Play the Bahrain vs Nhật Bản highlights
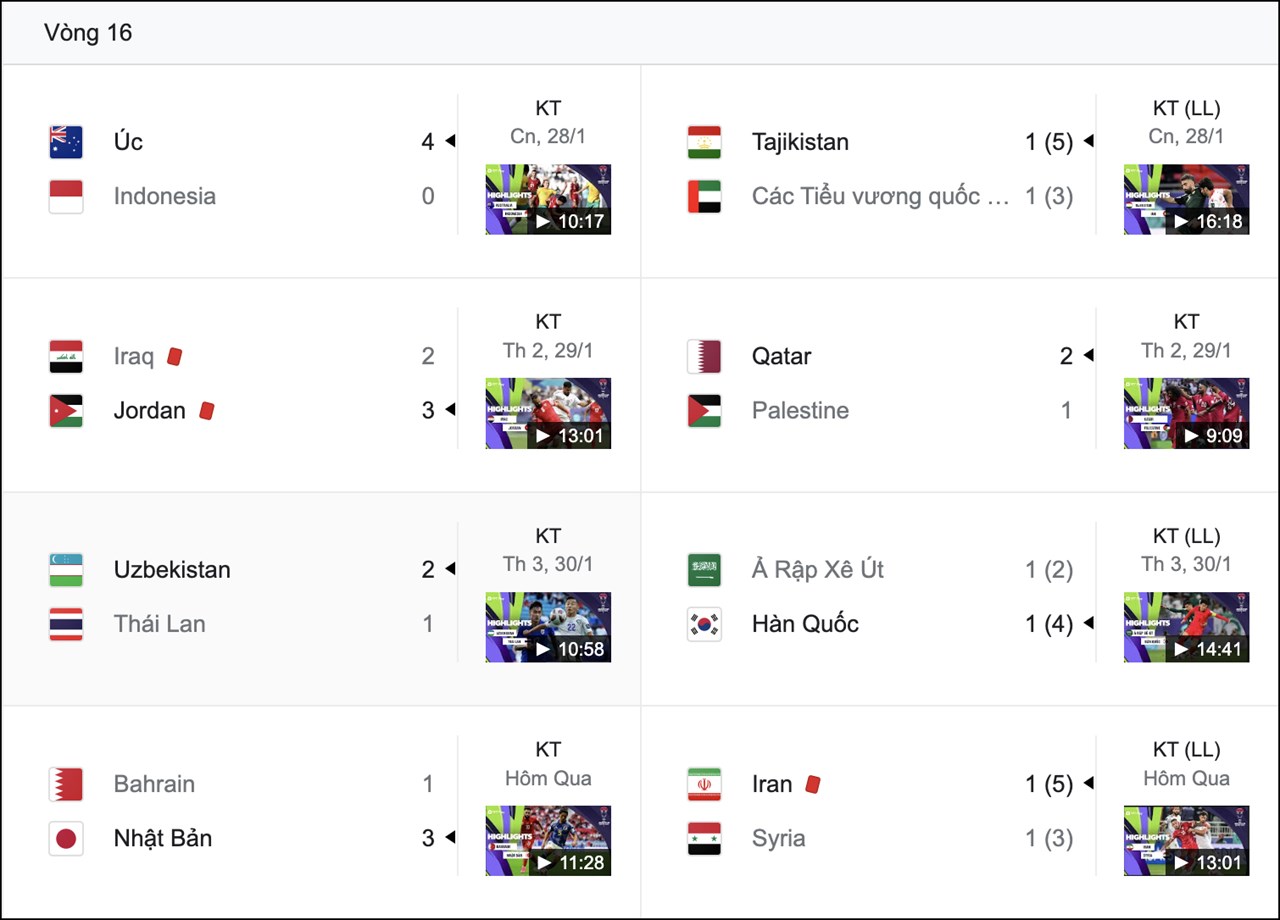Image resolution: width=1280 pixels, height=920 pixels. pos(548,841)
